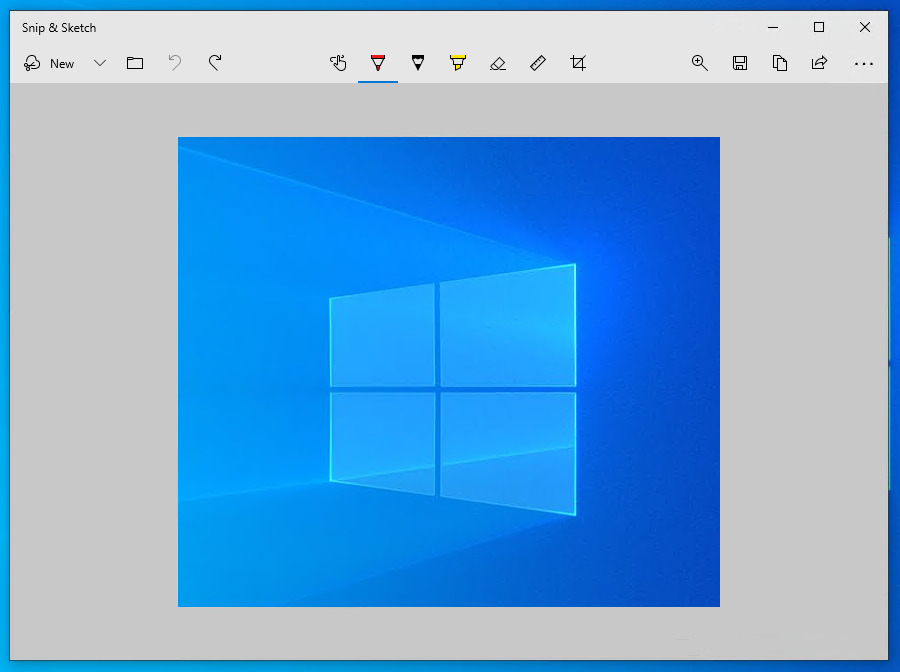Open a file using the folder icon
Screen dimensions: 900x672
click(135, 63)
